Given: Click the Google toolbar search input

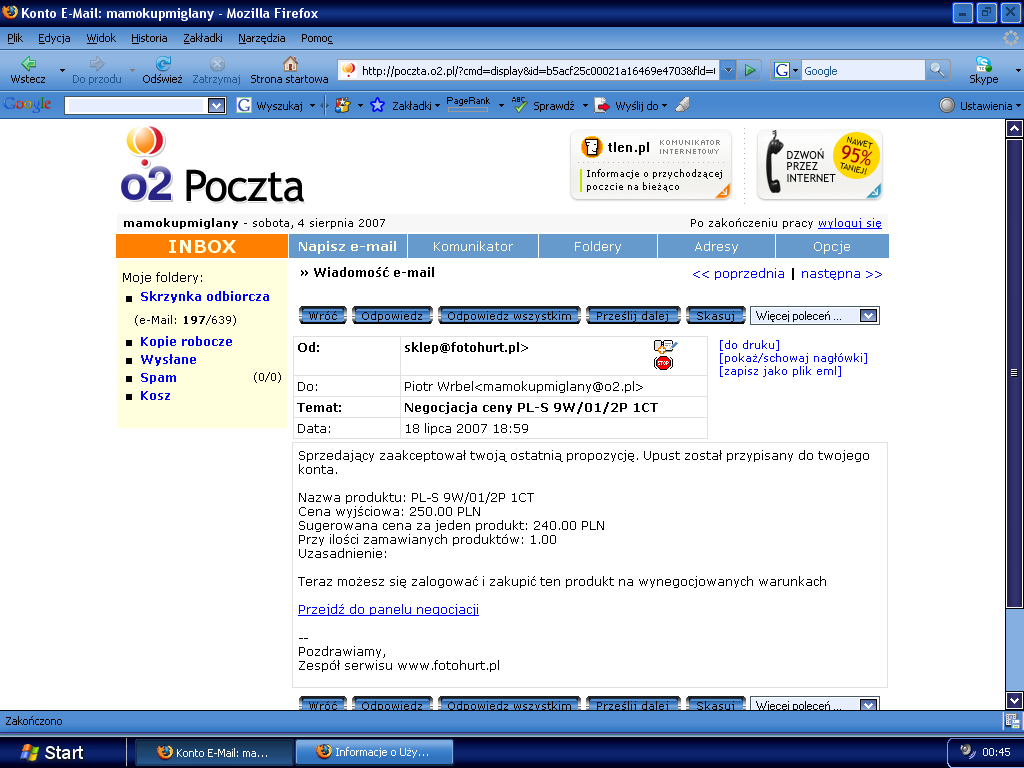Looking at the screenshot, I should point(136,105).
